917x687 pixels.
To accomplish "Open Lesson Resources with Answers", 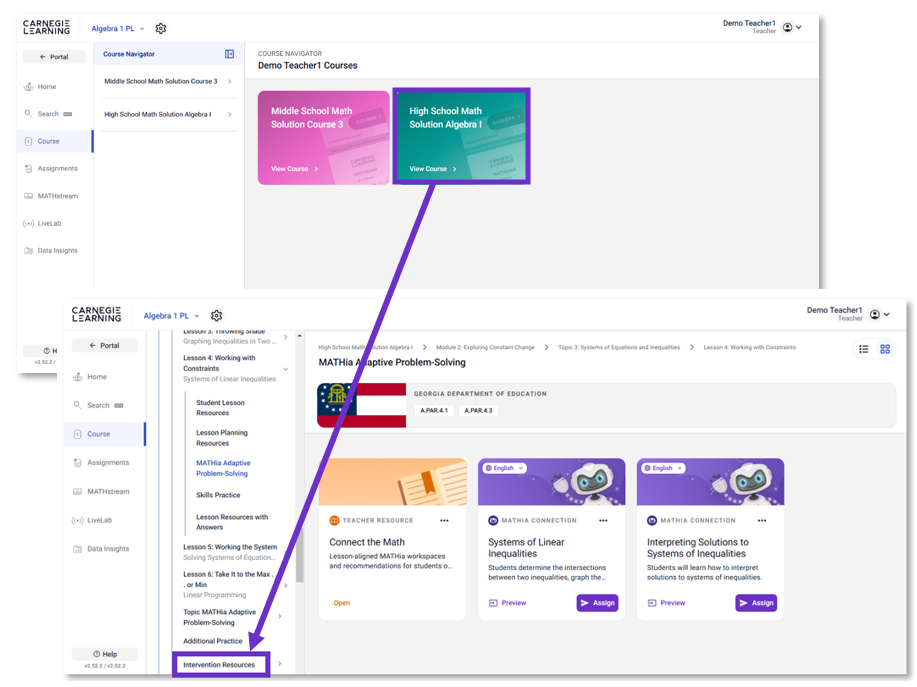I will tap(232, 522).
